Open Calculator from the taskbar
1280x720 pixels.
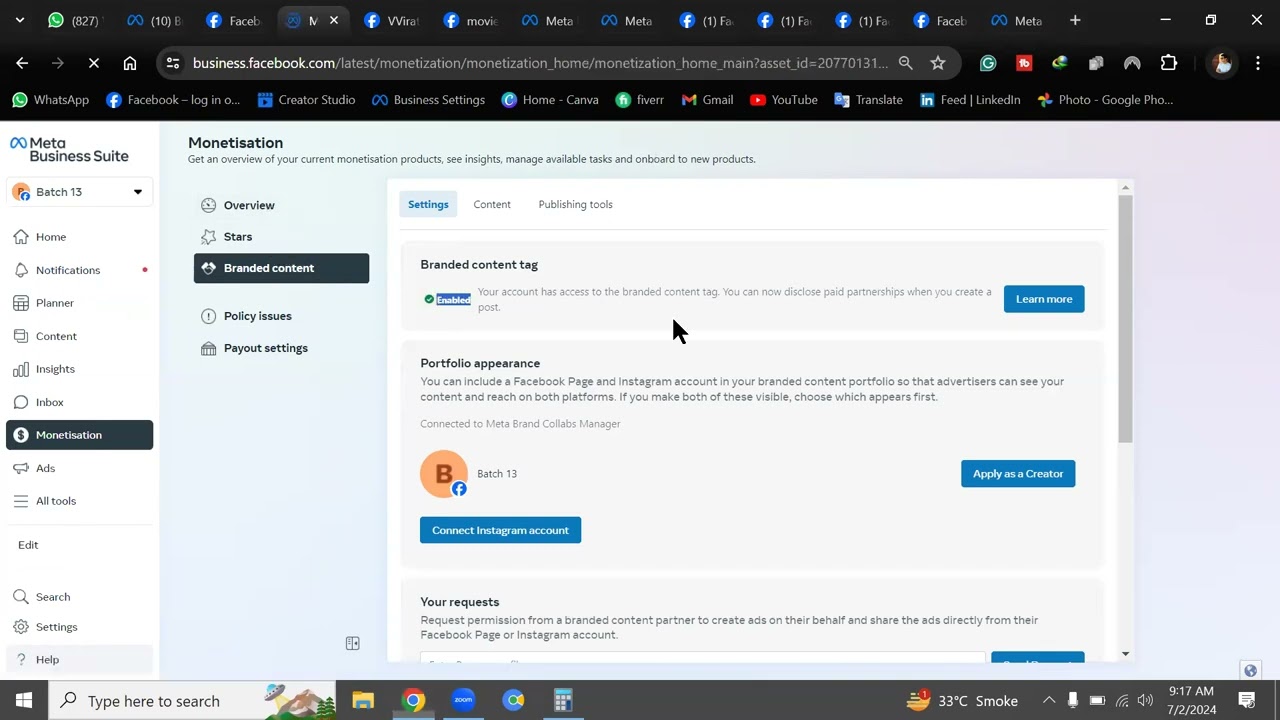coord(563,700)
